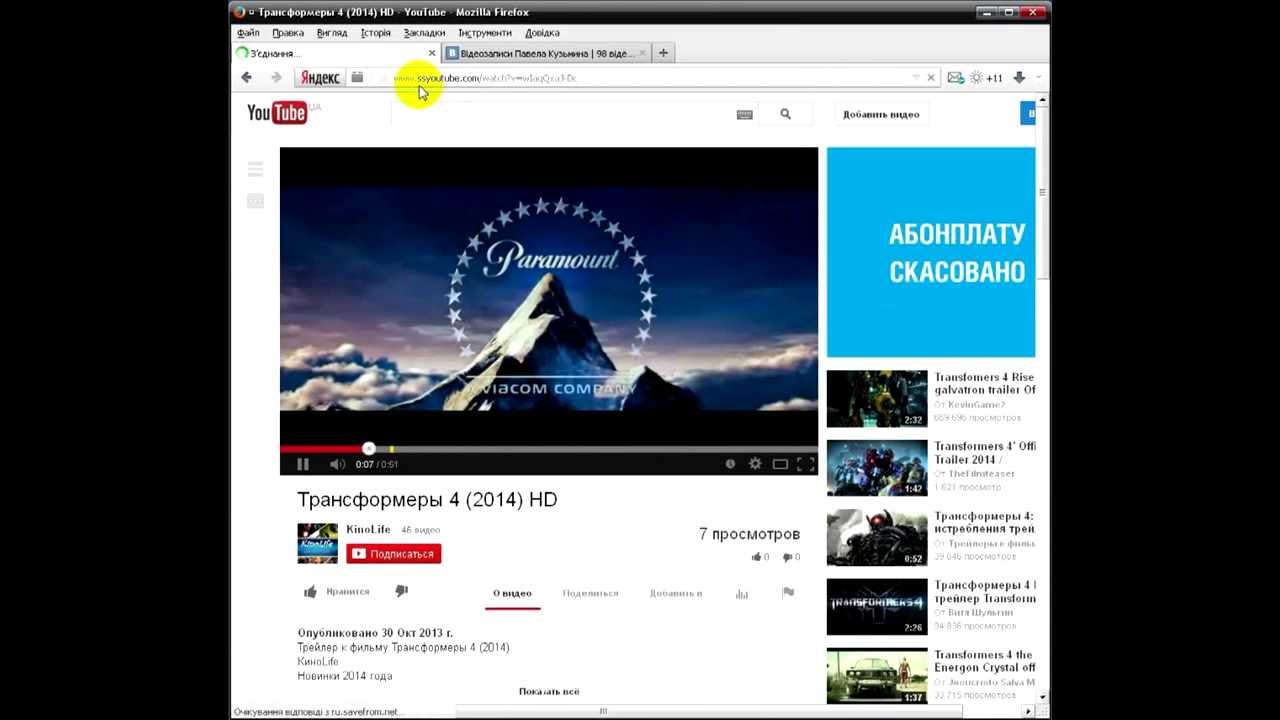The image size is (1280, 720).
Task: Click the YouTube search input field
Action: point(560,114)
